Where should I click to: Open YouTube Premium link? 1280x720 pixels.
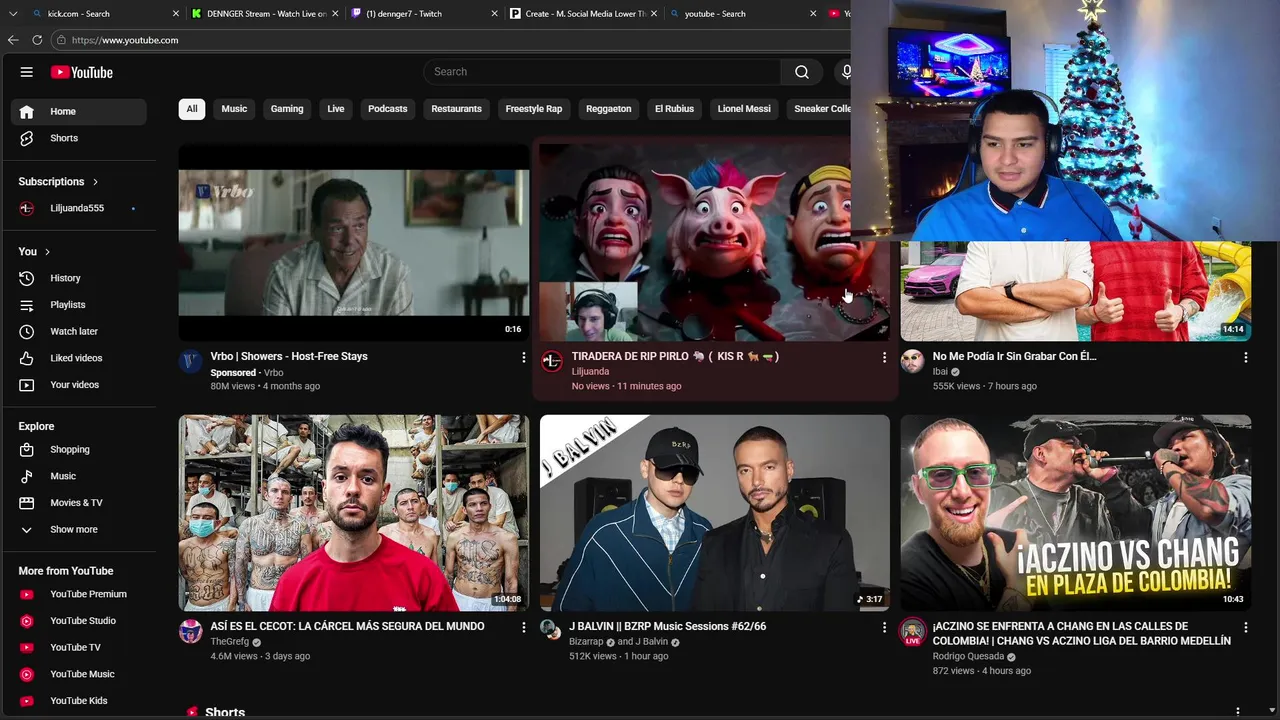[x=79, y=594]
